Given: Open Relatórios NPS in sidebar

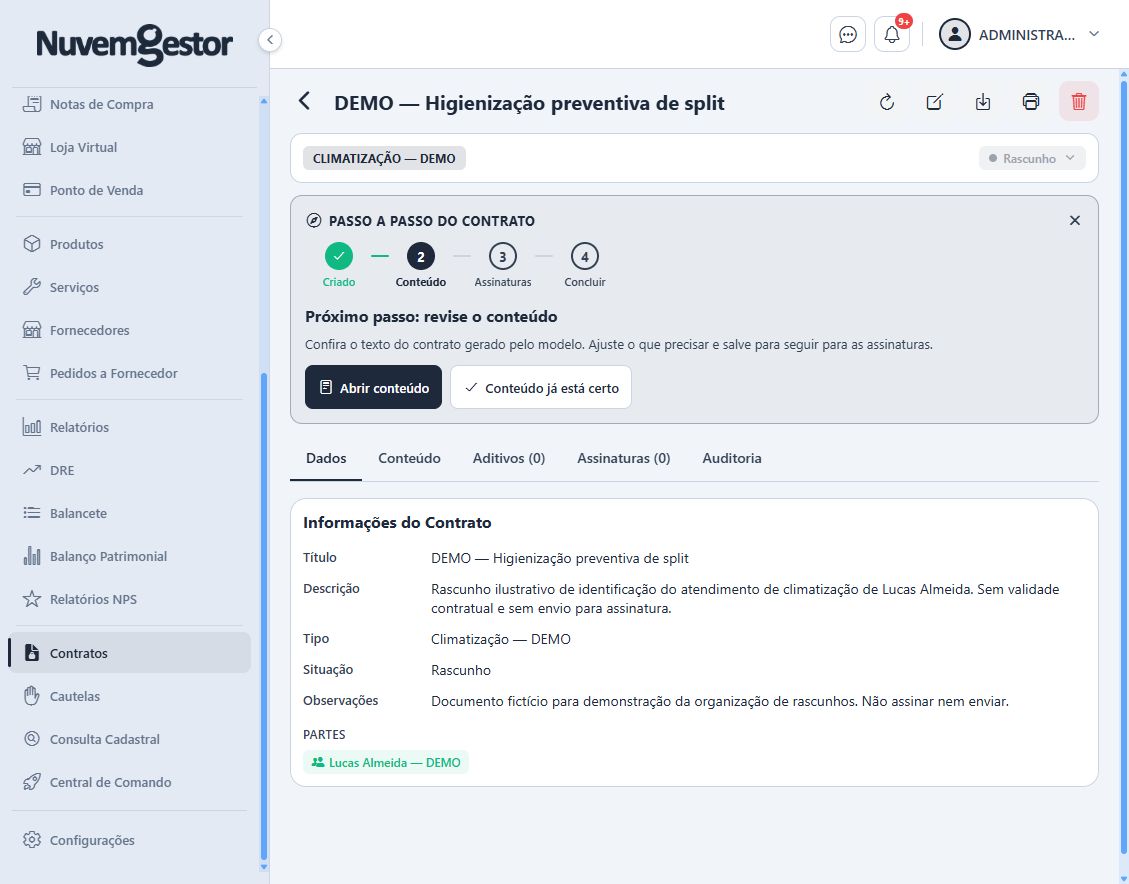Looking at the screenshot, I should click(132, 600).
